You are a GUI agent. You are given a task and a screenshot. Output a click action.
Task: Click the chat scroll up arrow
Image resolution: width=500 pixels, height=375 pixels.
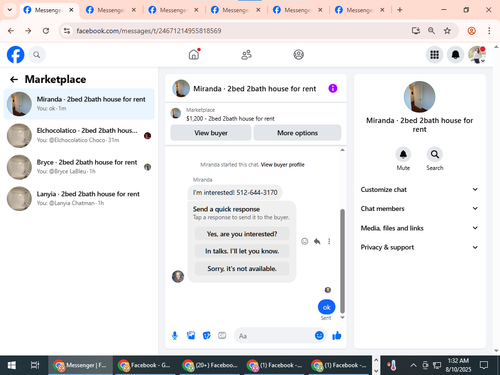342,150
